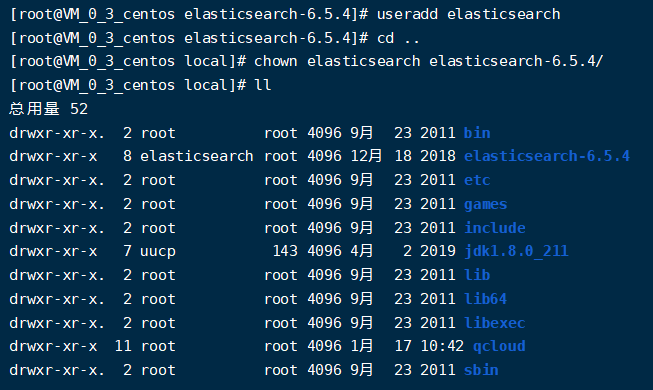This screenshot has height=390, width=653.
Task: Select the 'bin' directory name
Action: pos(477,133)
